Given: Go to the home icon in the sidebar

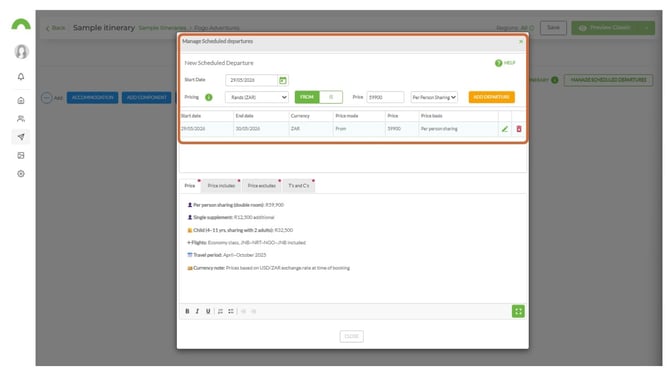Looking at the screenshot, I should tap(21, 101).
